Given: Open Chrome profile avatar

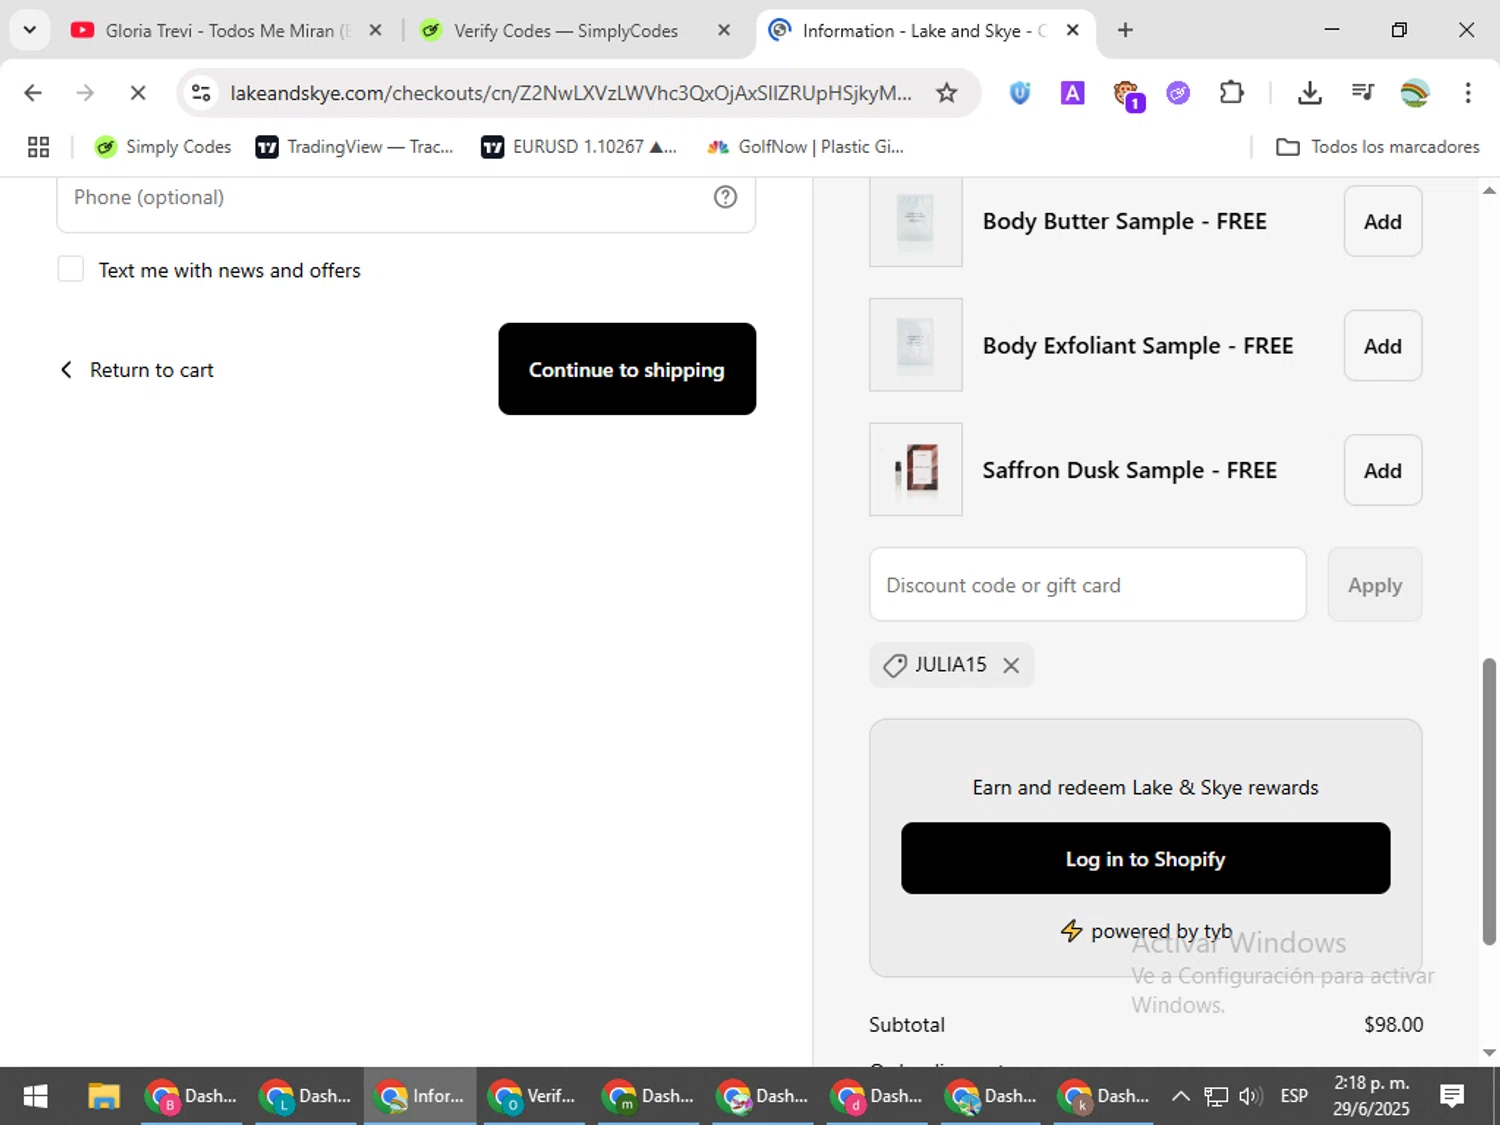Looking at the screenshot, I should coord(1415,93).
